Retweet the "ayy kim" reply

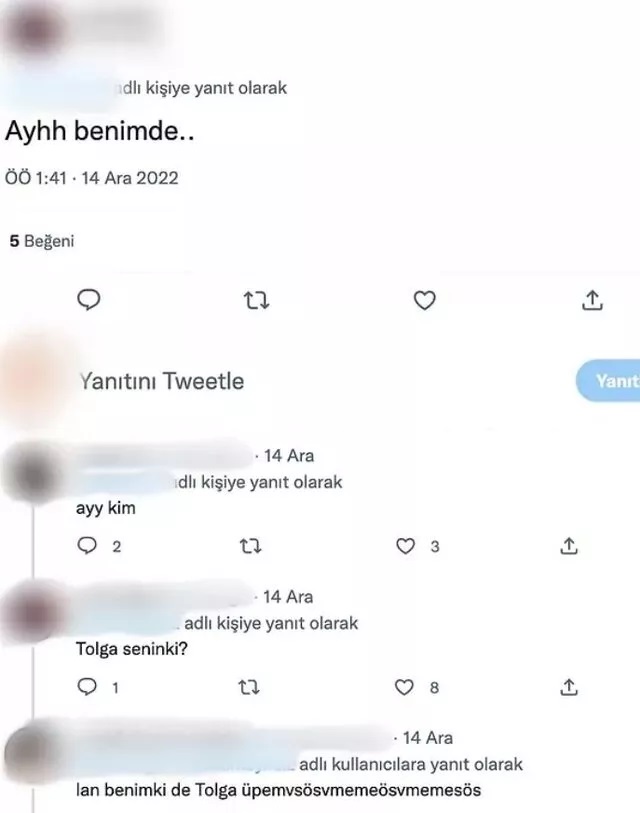(x=250, y=546)
